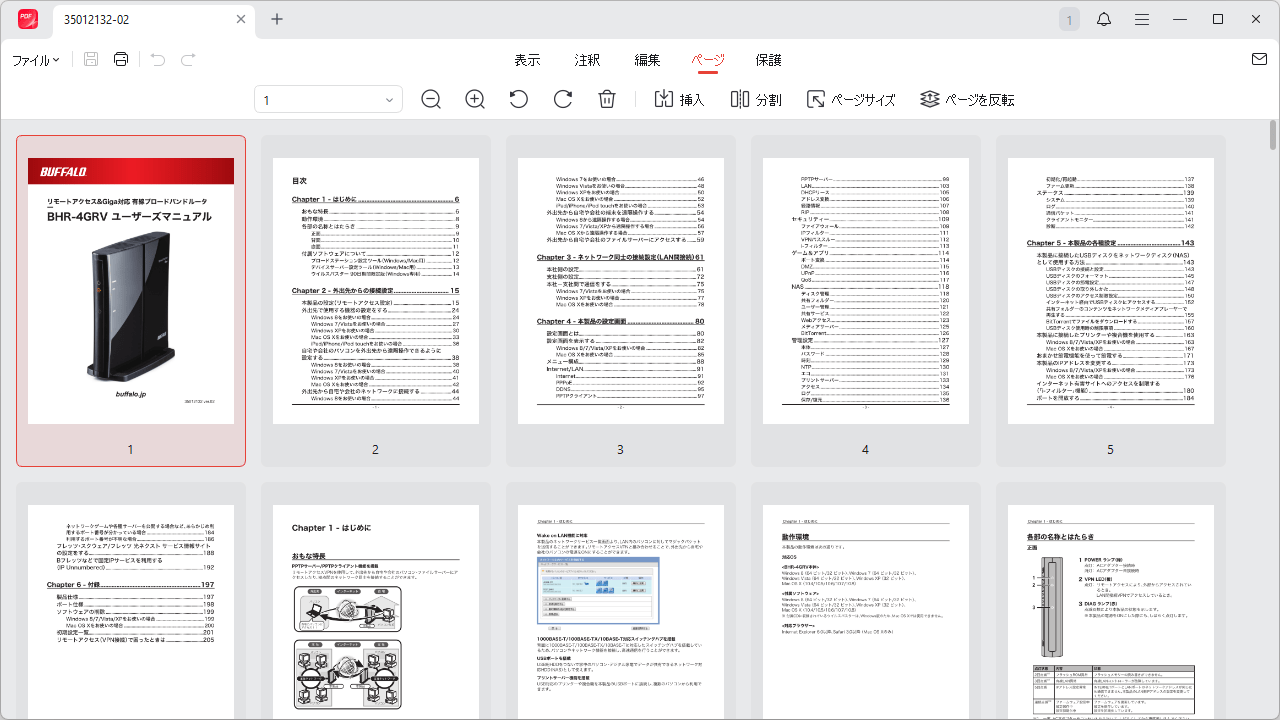
Task: Click the zoom out magnifier icon
Action: pos(431,99)
